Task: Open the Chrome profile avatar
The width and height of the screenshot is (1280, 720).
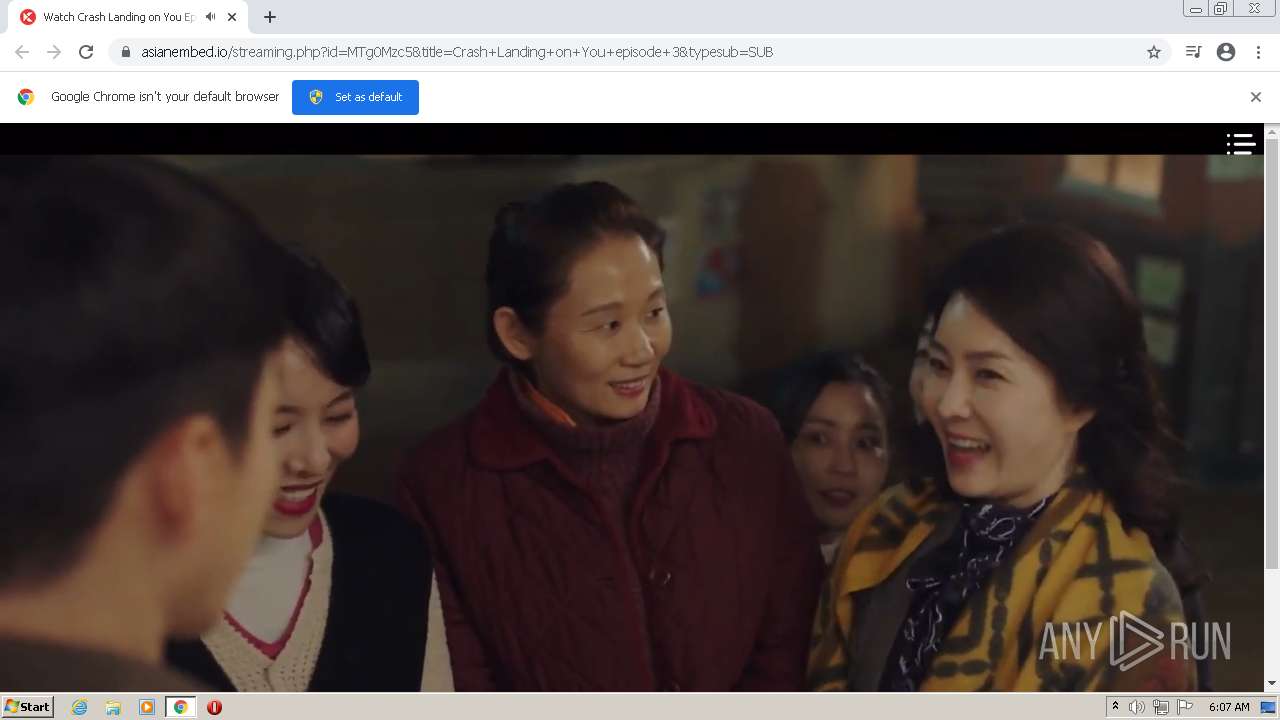Action: 1226,52
